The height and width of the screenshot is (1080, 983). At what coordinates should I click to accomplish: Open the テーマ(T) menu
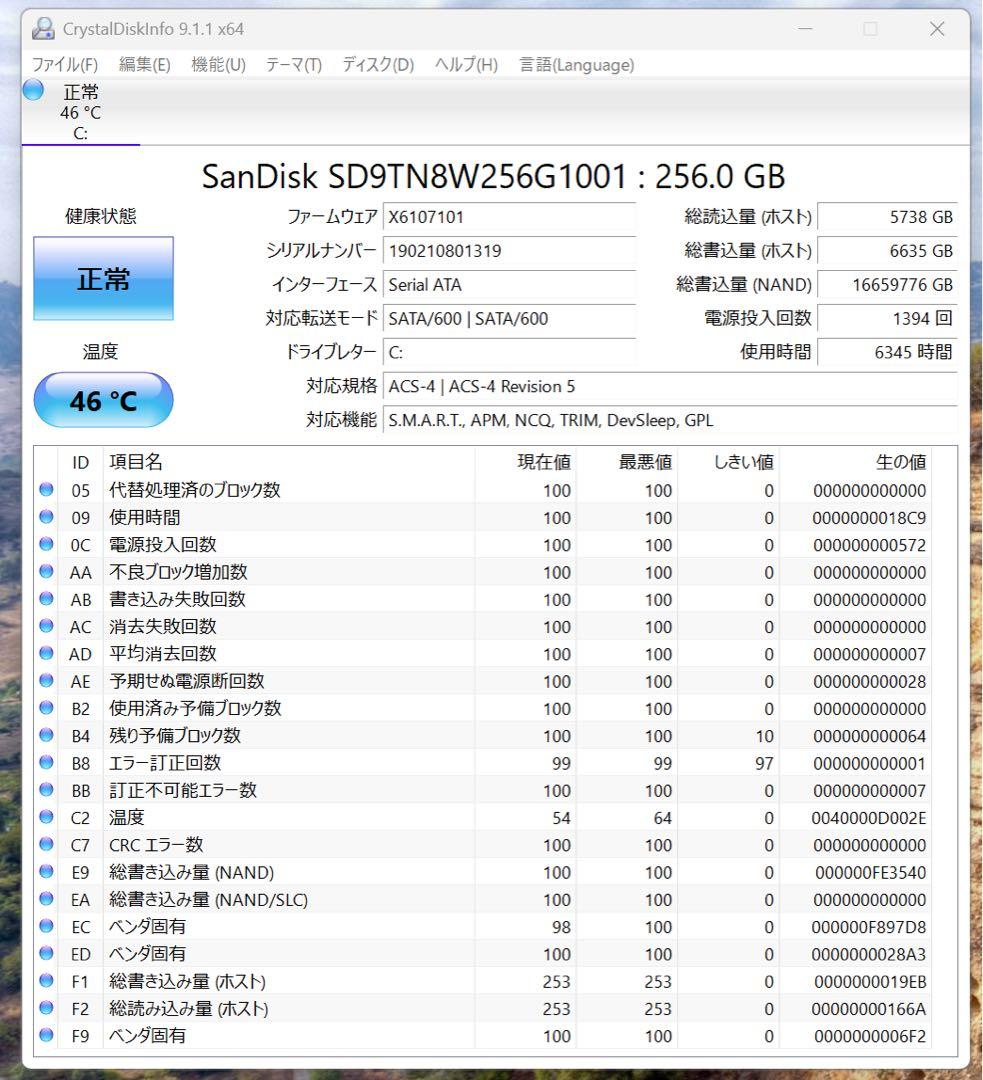pos(291,64)
